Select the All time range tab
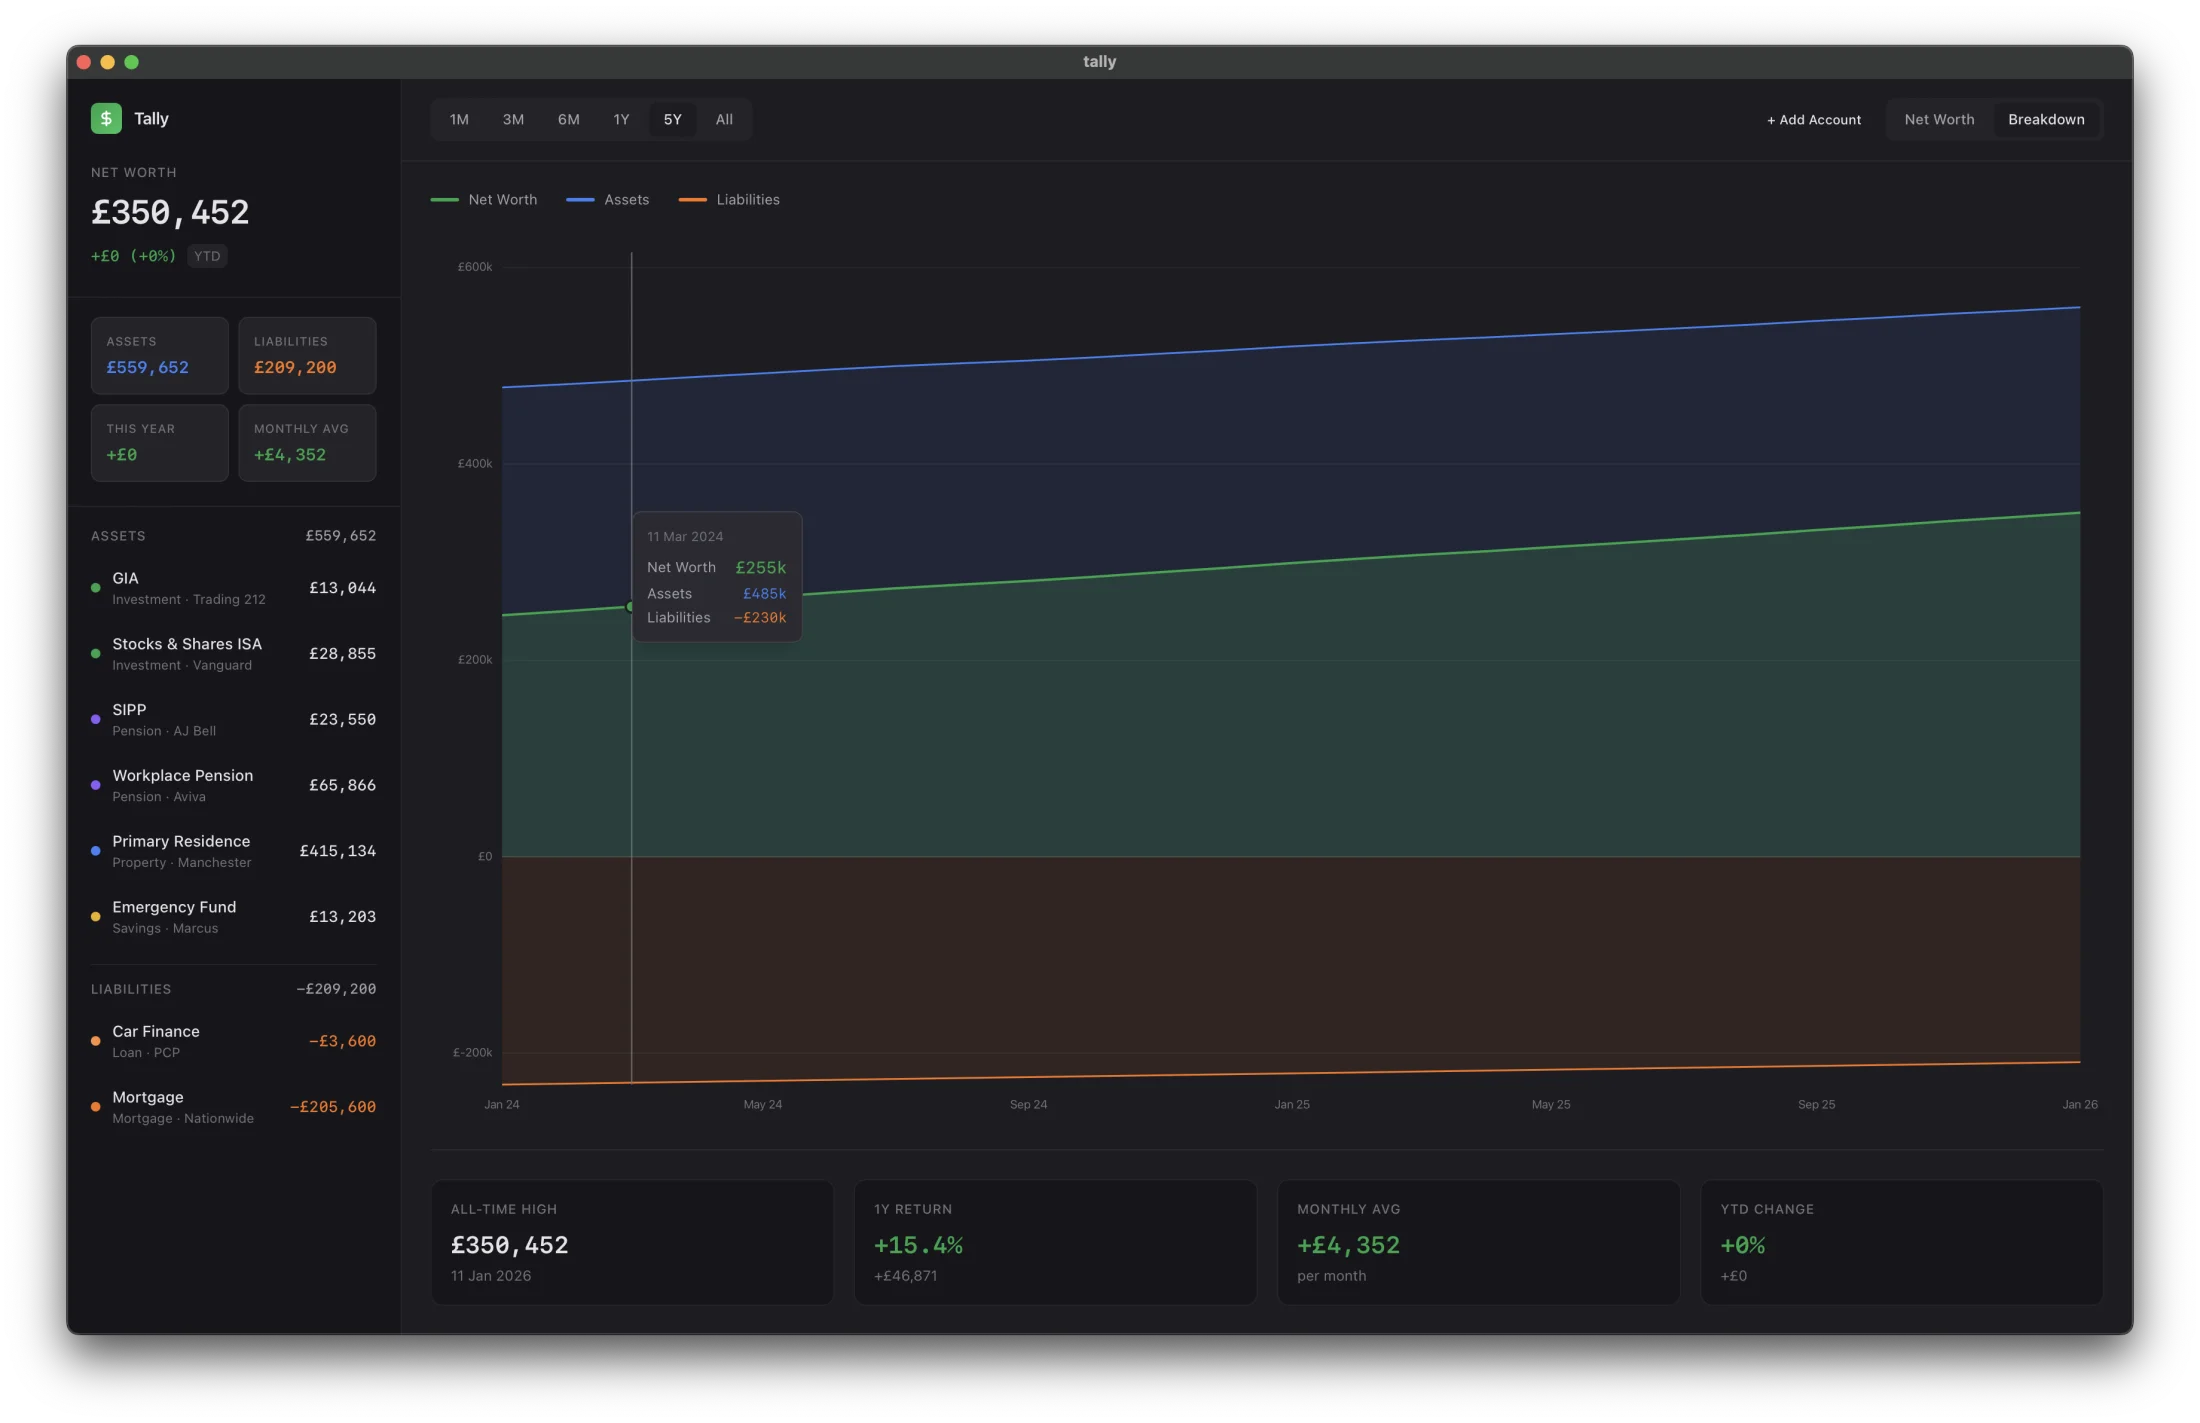 click(724, 119)
